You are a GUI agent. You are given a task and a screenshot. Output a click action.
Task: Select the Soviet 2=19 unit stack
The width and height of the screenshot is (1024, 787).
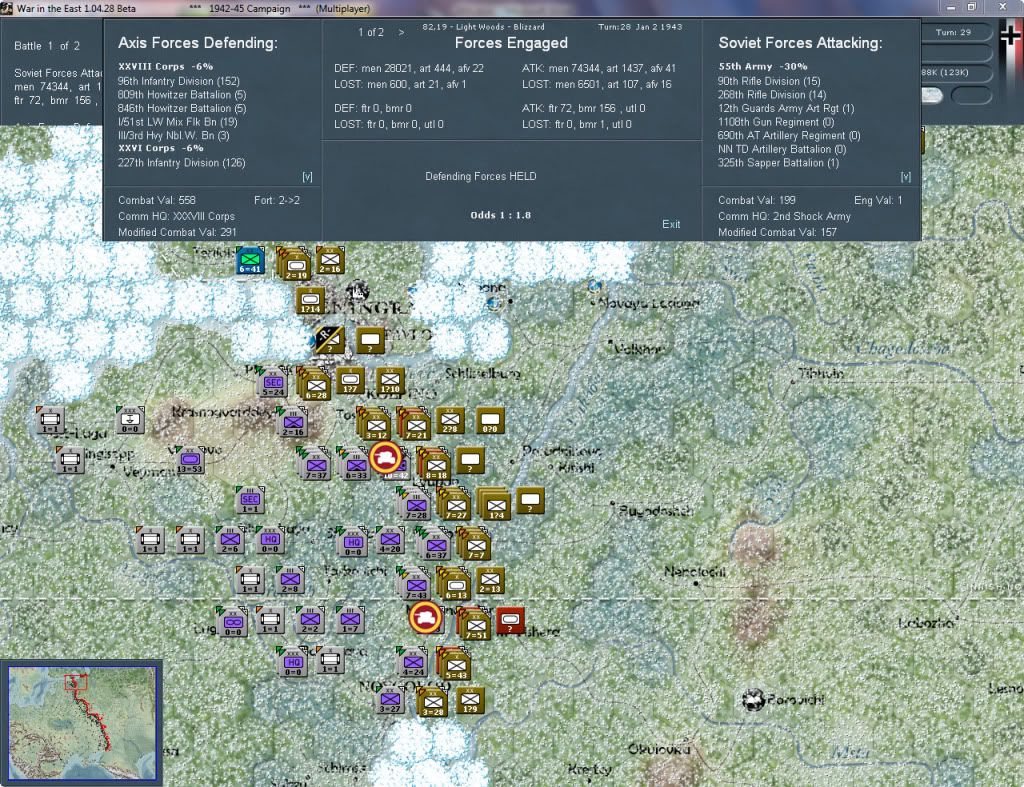coord(295,265)
